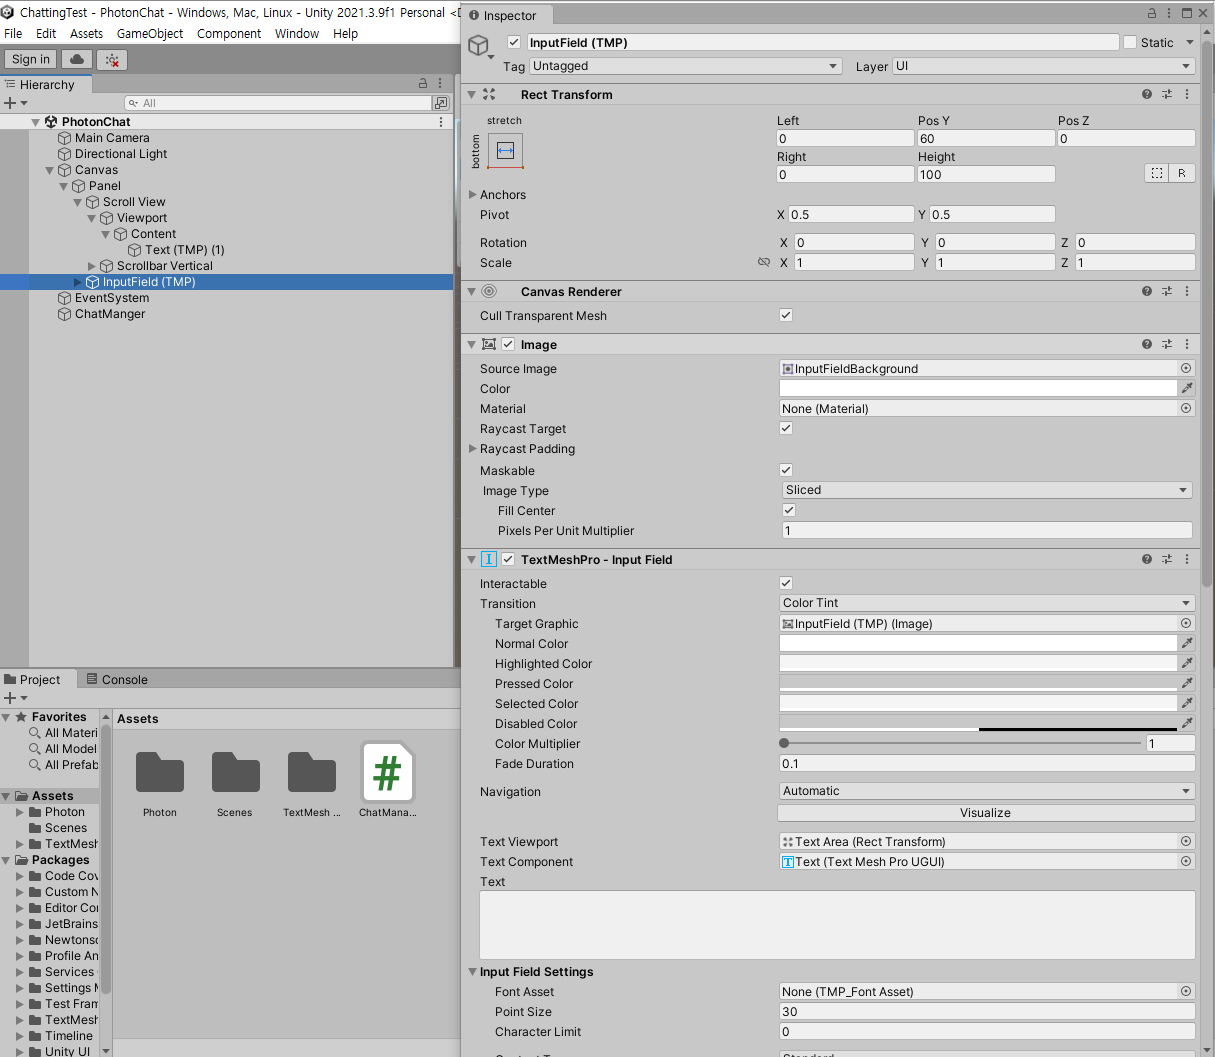
Task: Collapse Input Field Settings section
Action: (473, 972)
